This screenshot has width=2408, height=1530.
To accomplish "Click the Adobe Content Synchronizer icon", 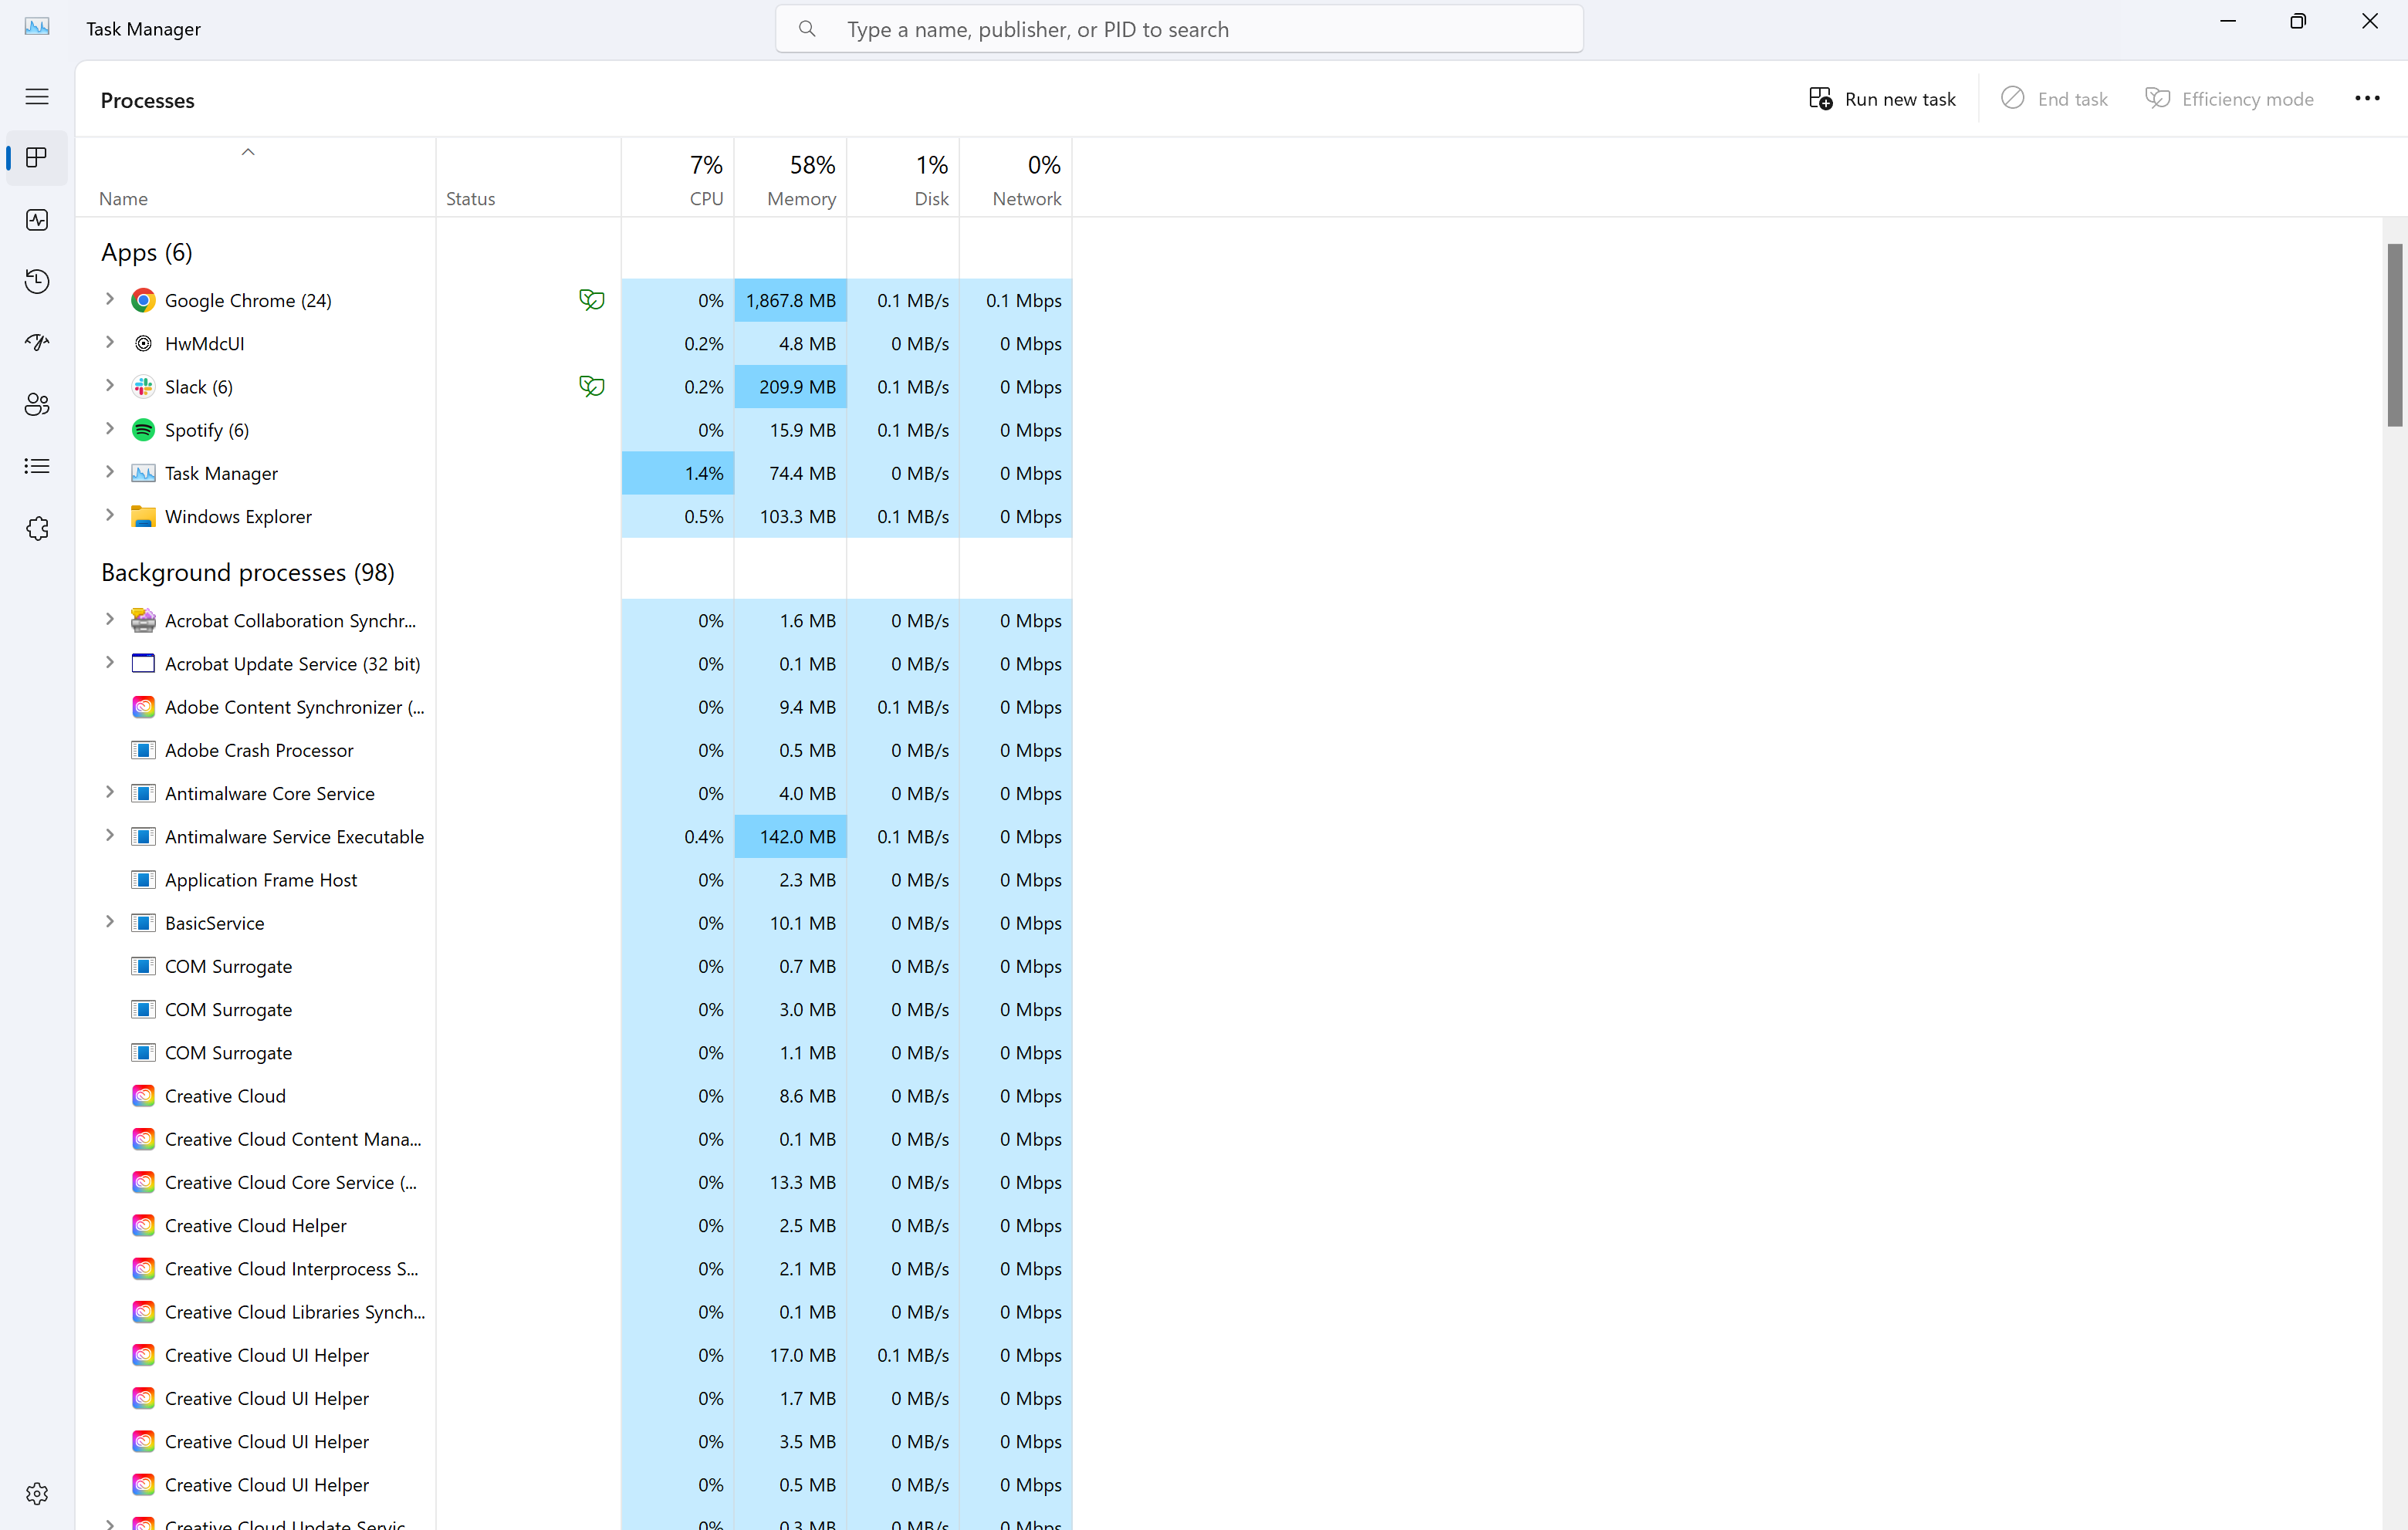I will pos(143,707).
